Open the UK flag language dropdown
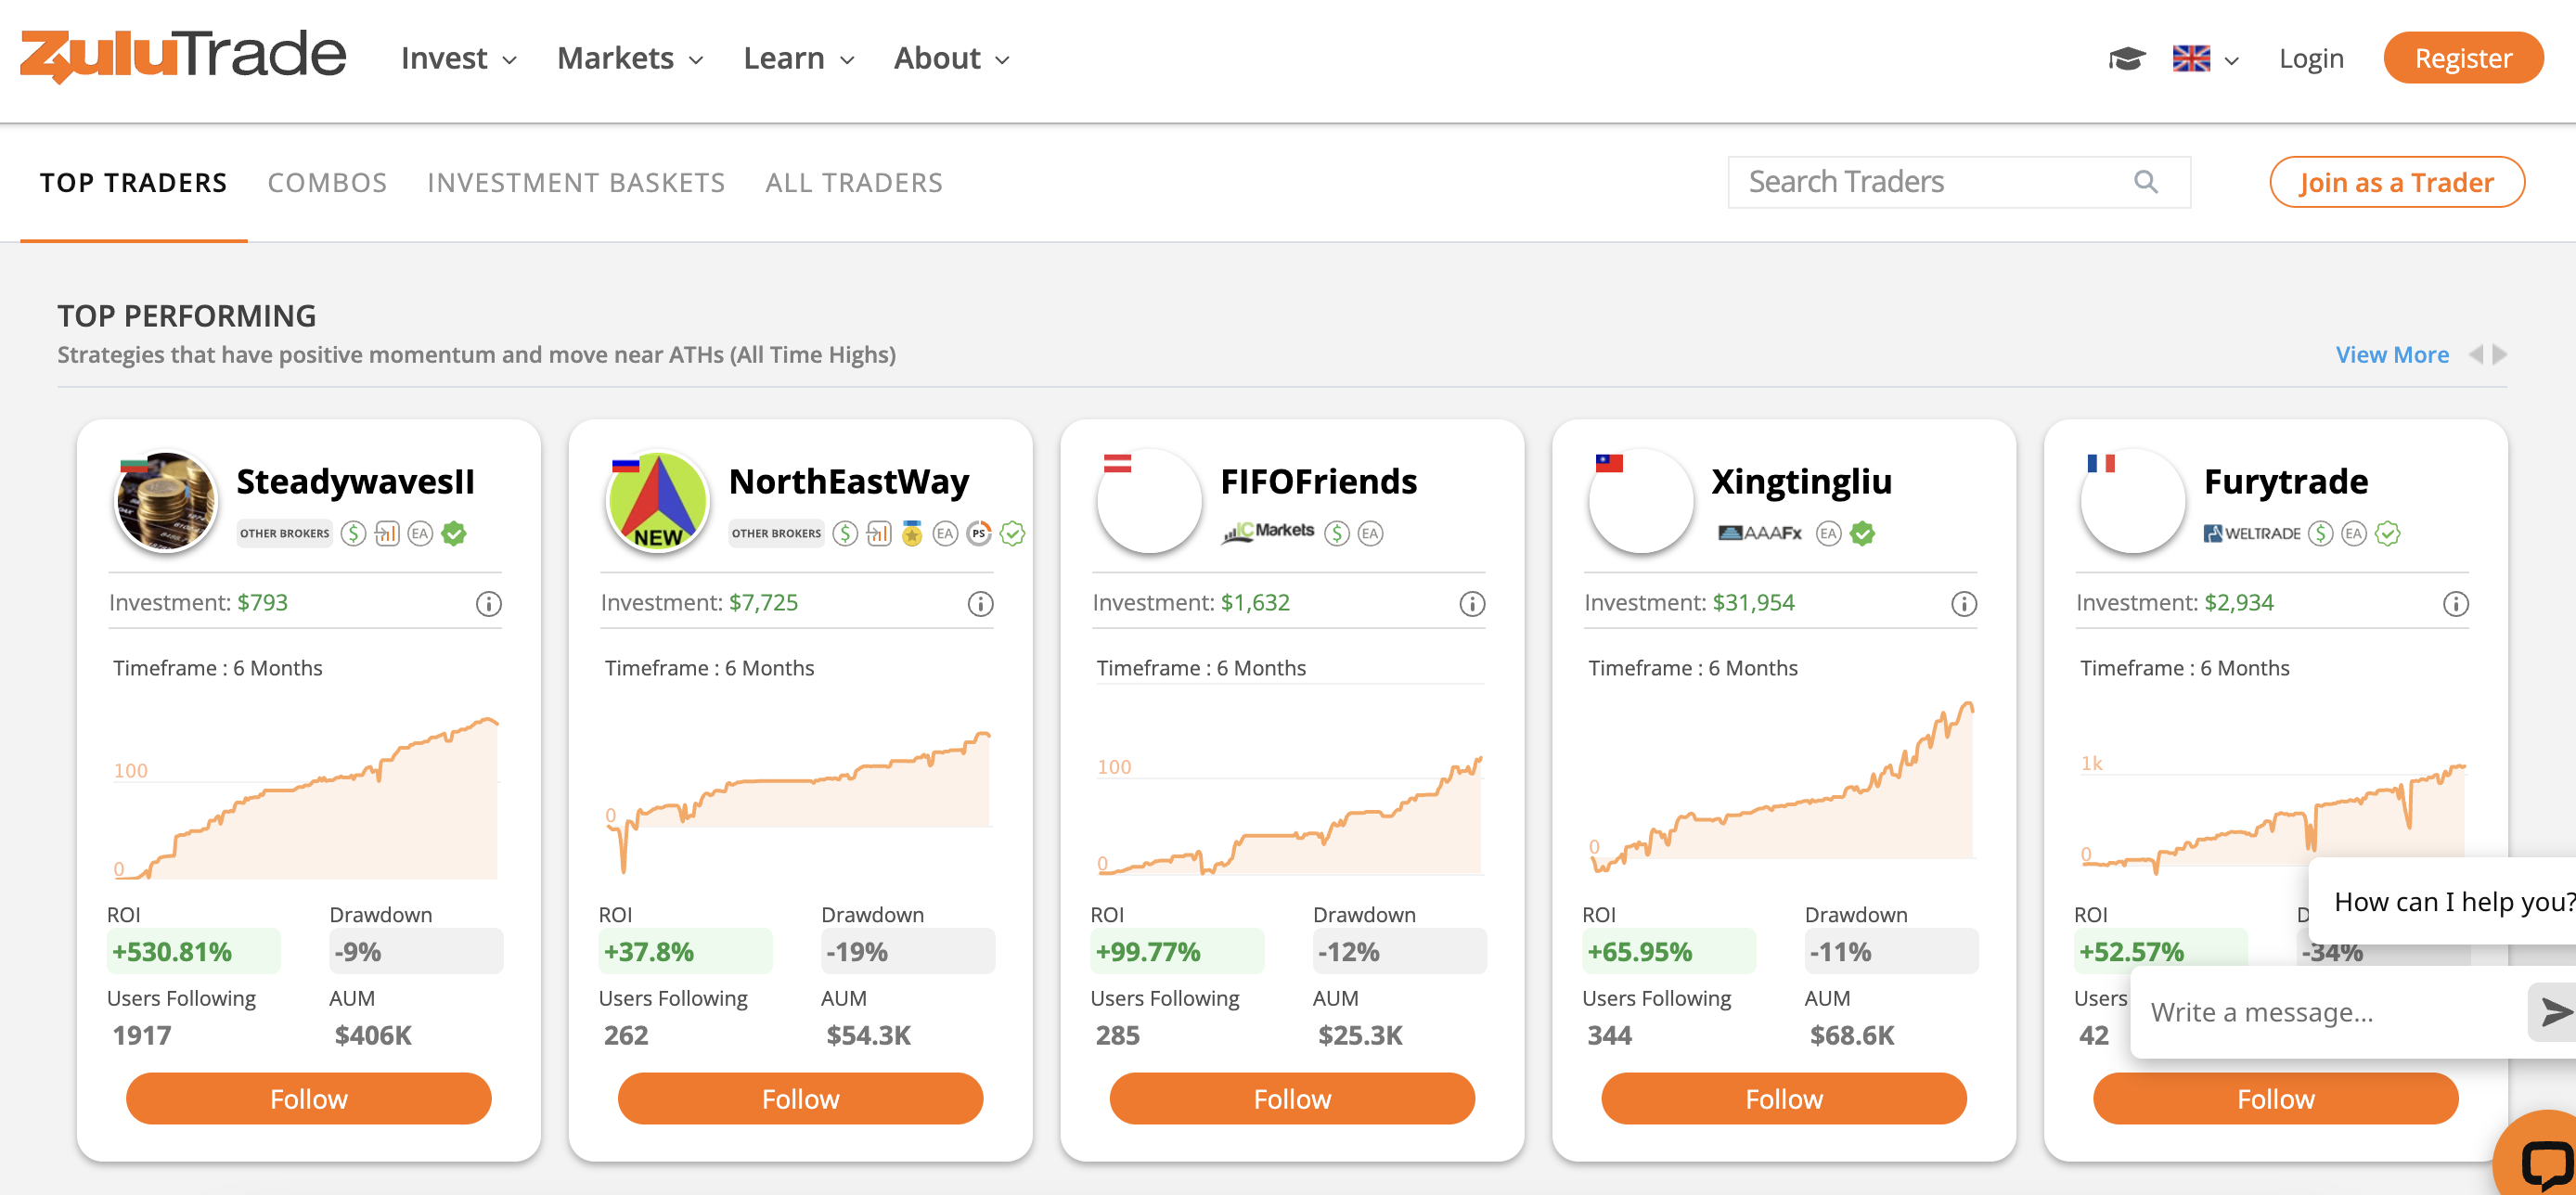 pos(2205,59)
